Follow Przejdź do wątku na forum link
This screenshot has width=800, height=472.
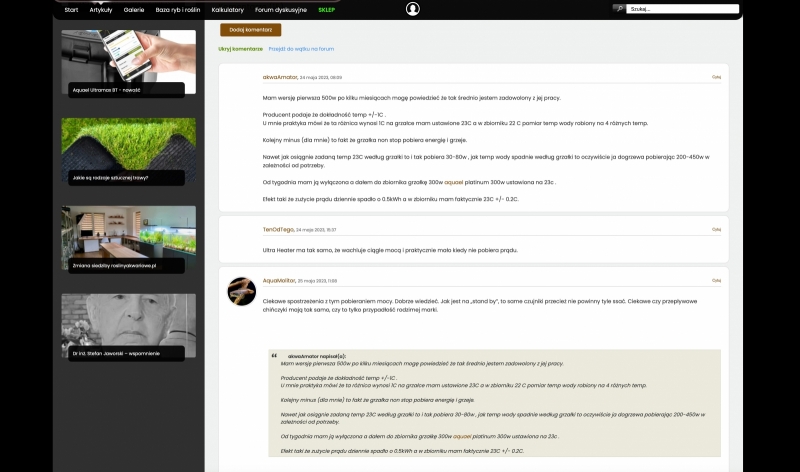[x=301, y=49]
